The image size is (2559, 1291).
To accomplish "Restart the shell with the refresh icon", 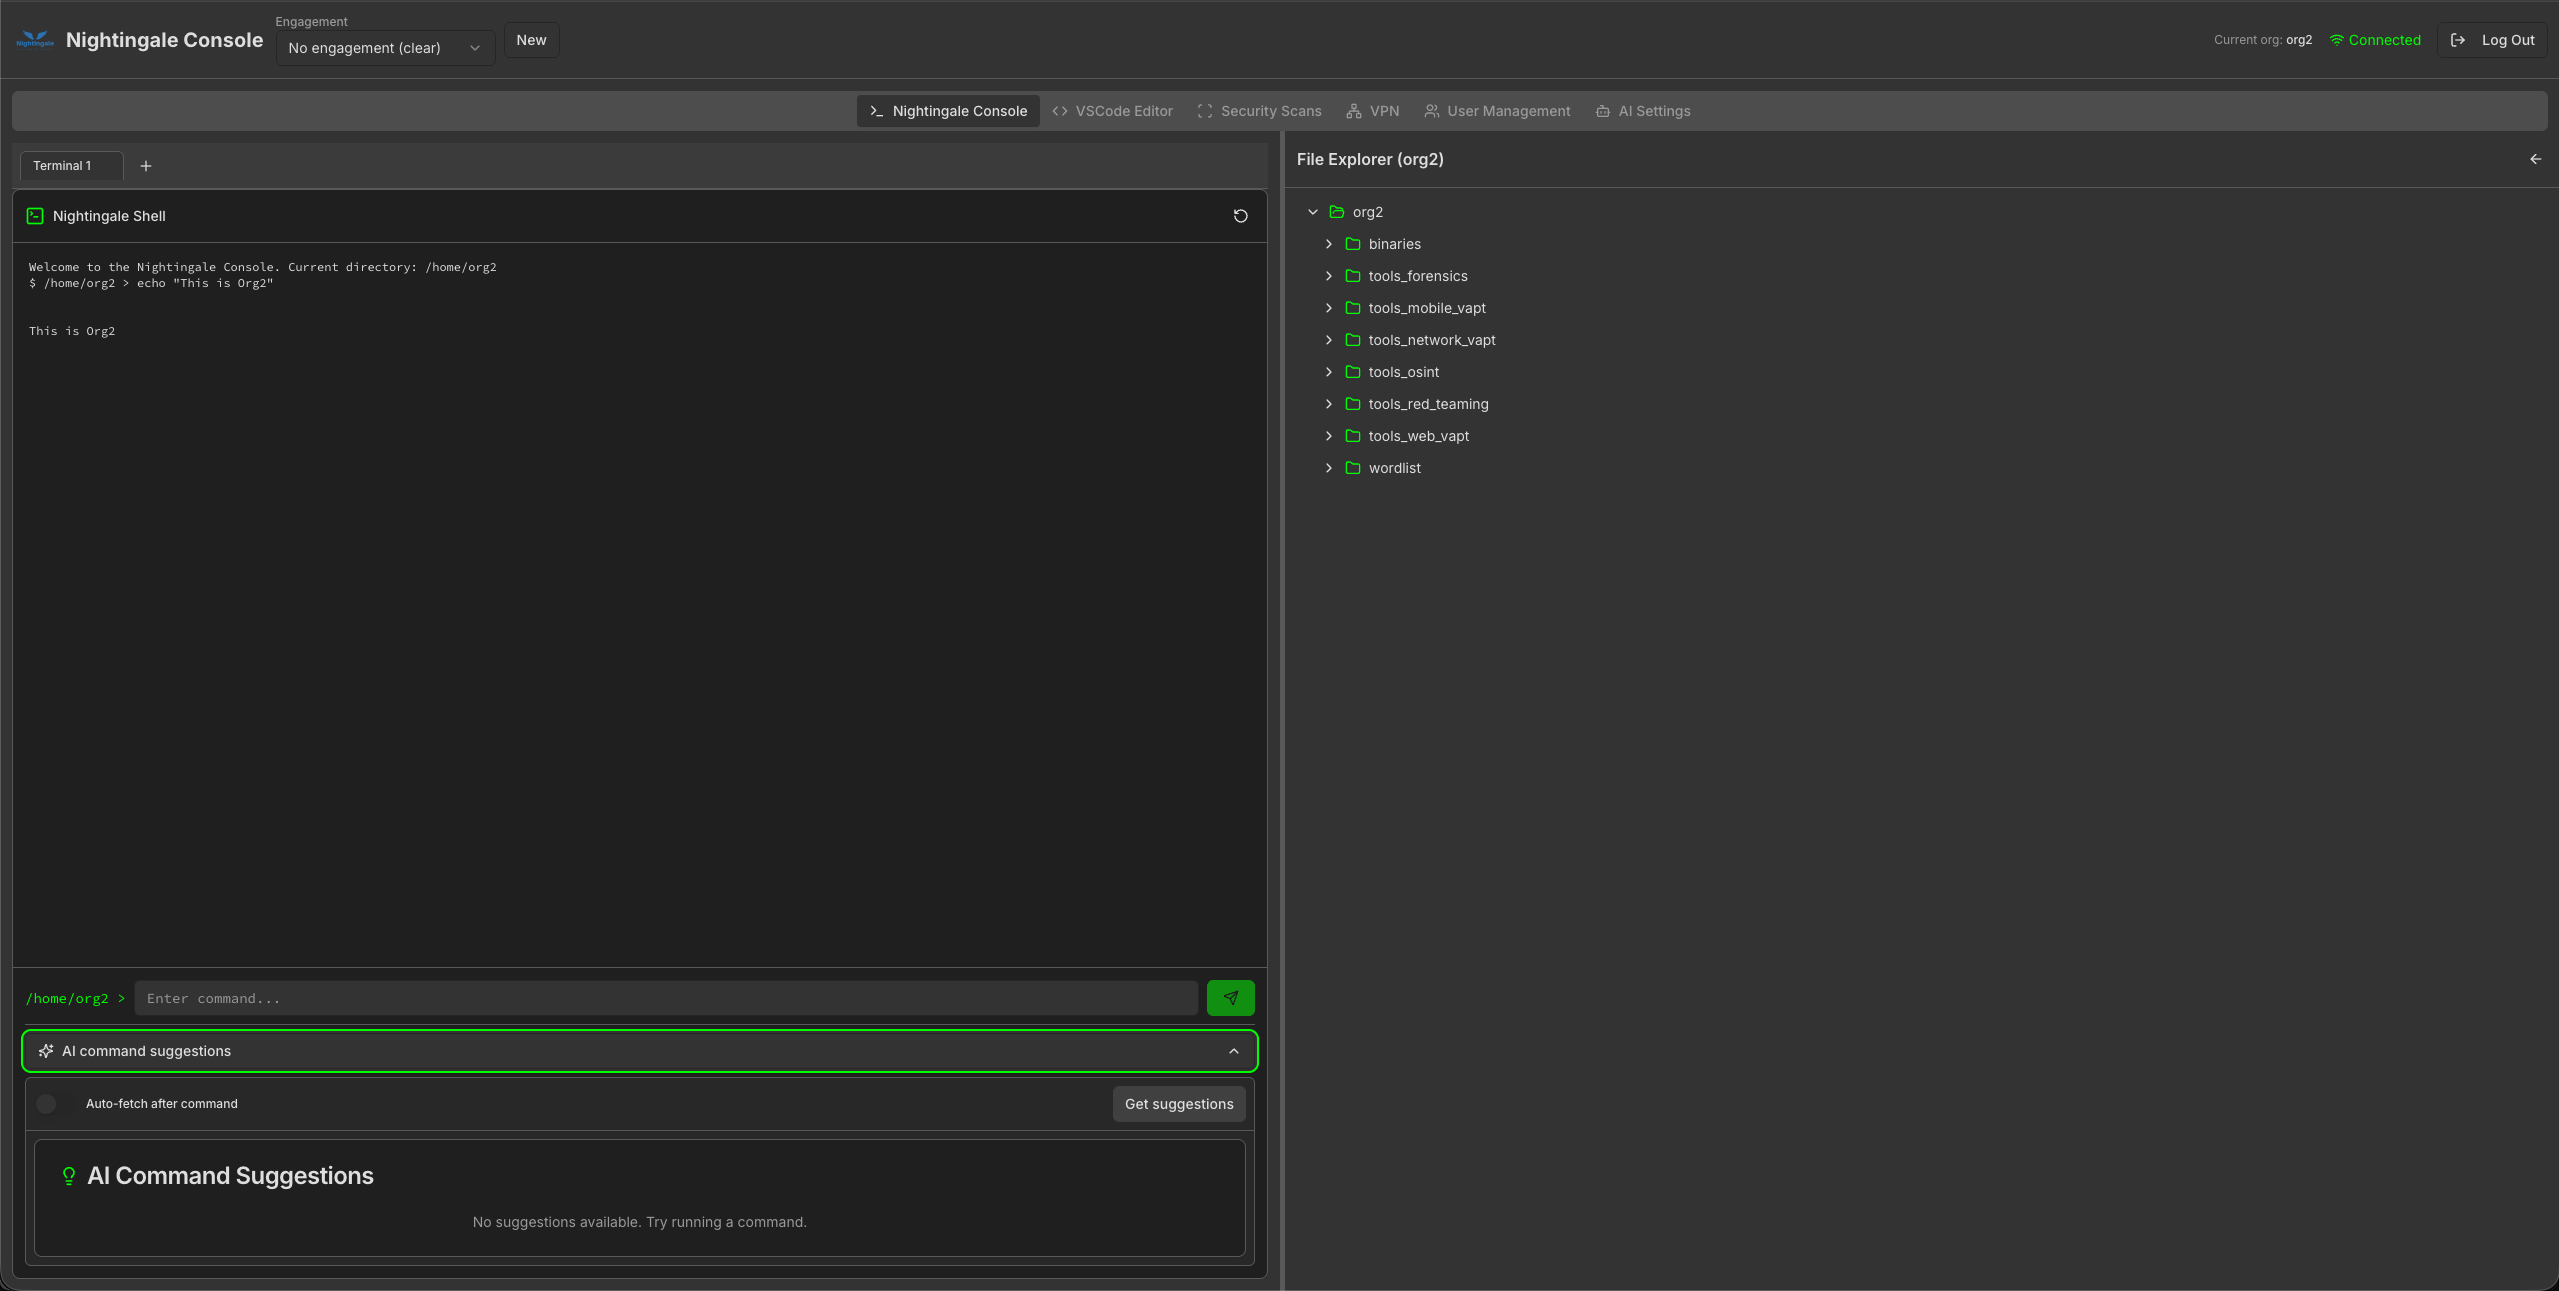I will tap(1240, 216).
